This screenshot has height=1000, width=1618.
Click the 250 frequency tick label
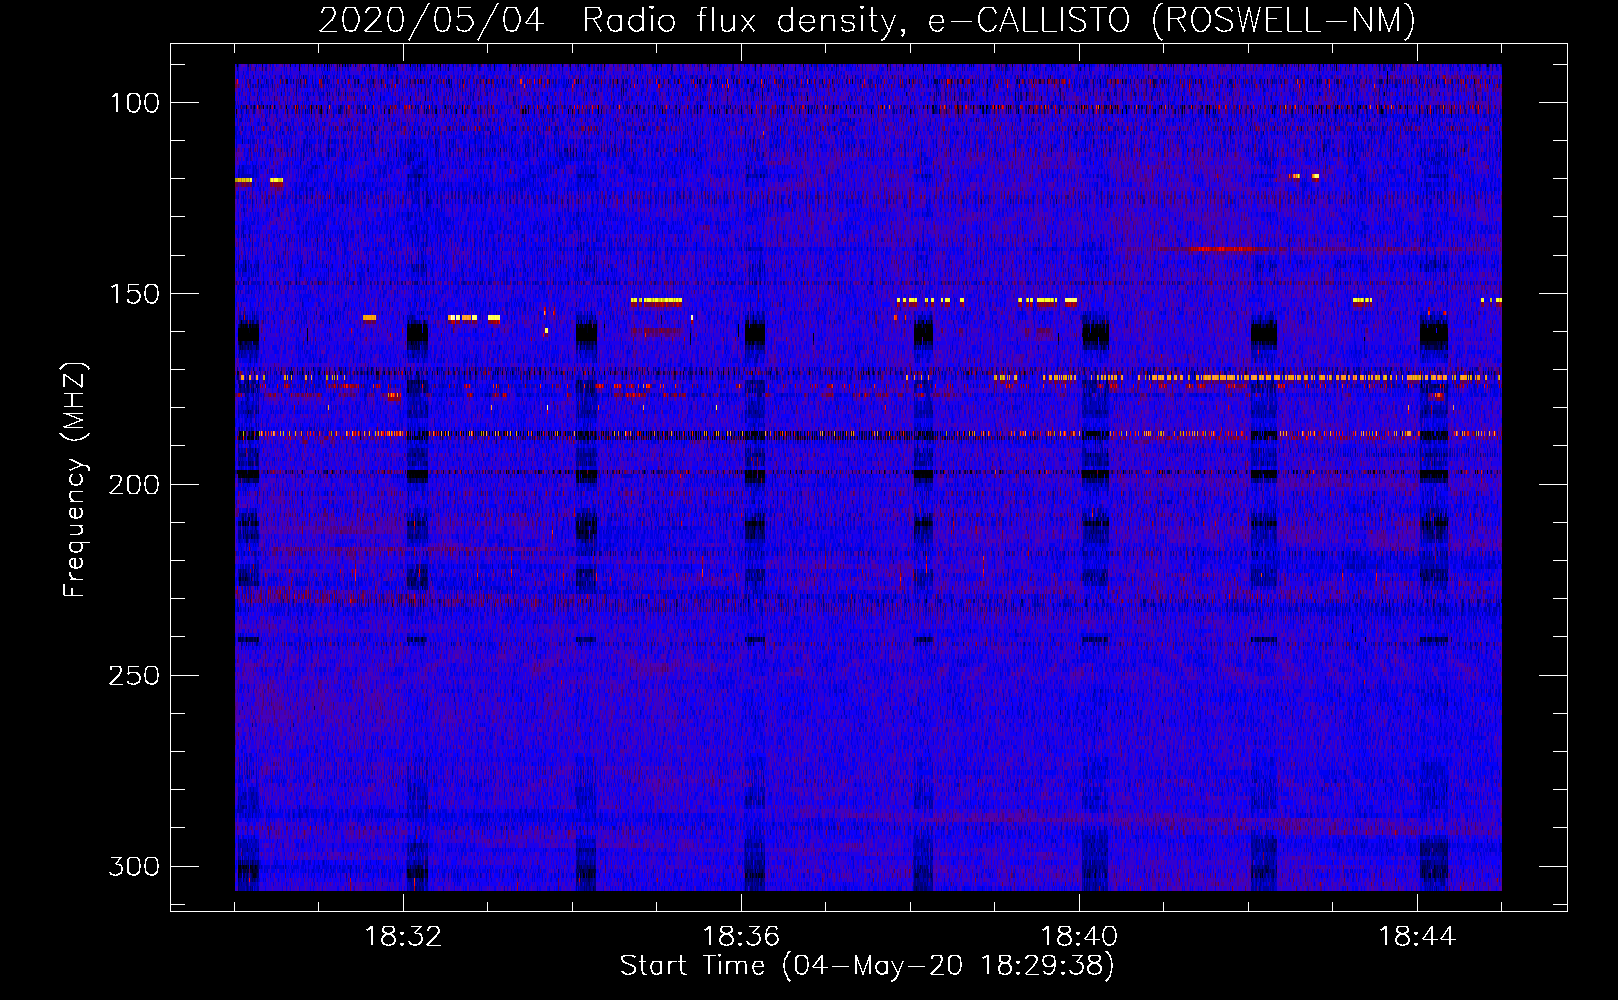(x=134, y=676)
